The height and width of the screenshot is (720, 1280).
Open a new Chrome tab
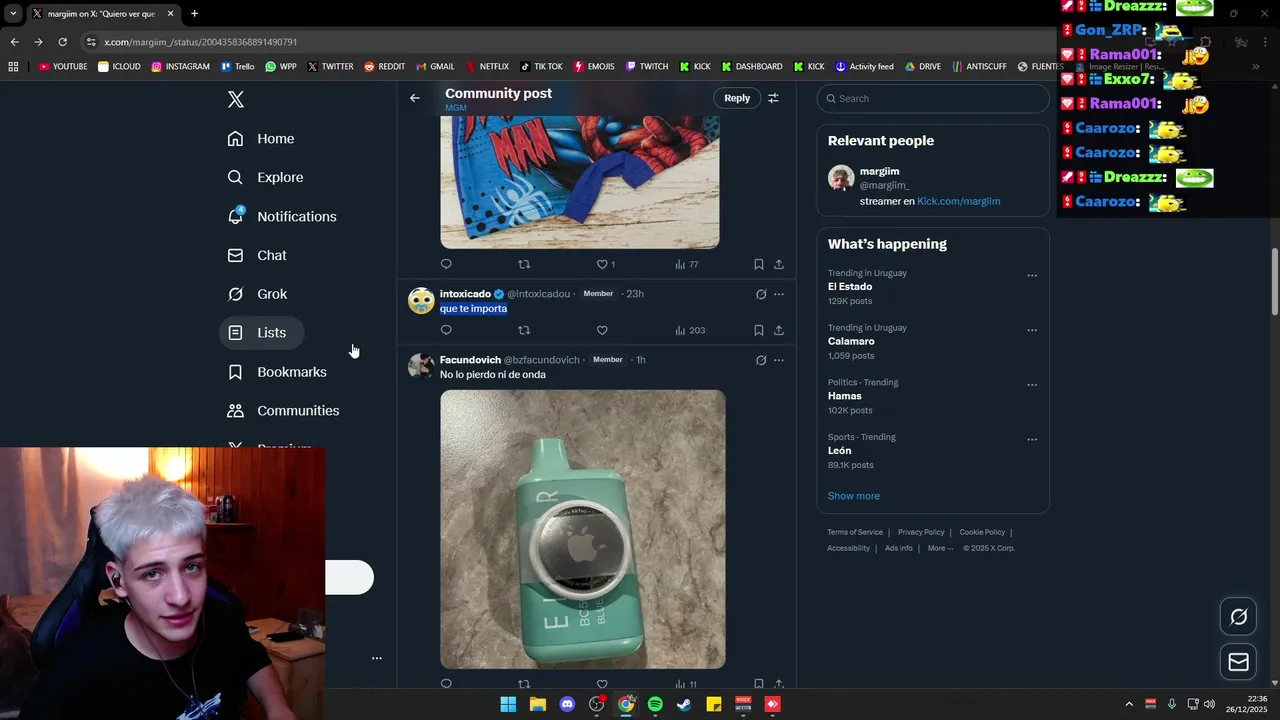click(194, 14)
